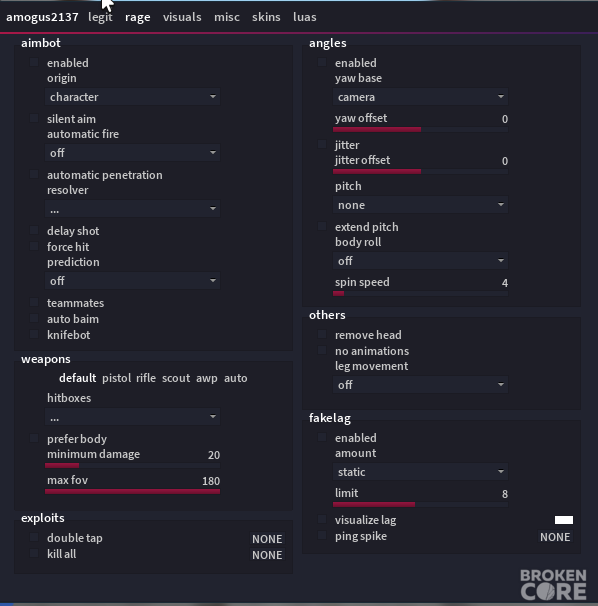Toggle knifebot checkbox

coord(34,334)
